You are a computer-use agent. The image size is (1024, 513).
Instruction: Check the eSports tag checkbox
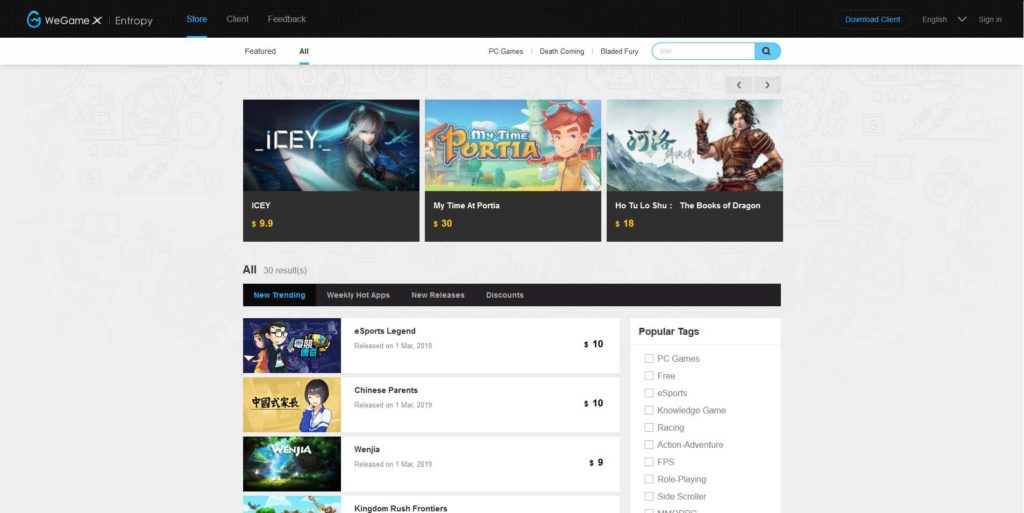tap(648, 393)
